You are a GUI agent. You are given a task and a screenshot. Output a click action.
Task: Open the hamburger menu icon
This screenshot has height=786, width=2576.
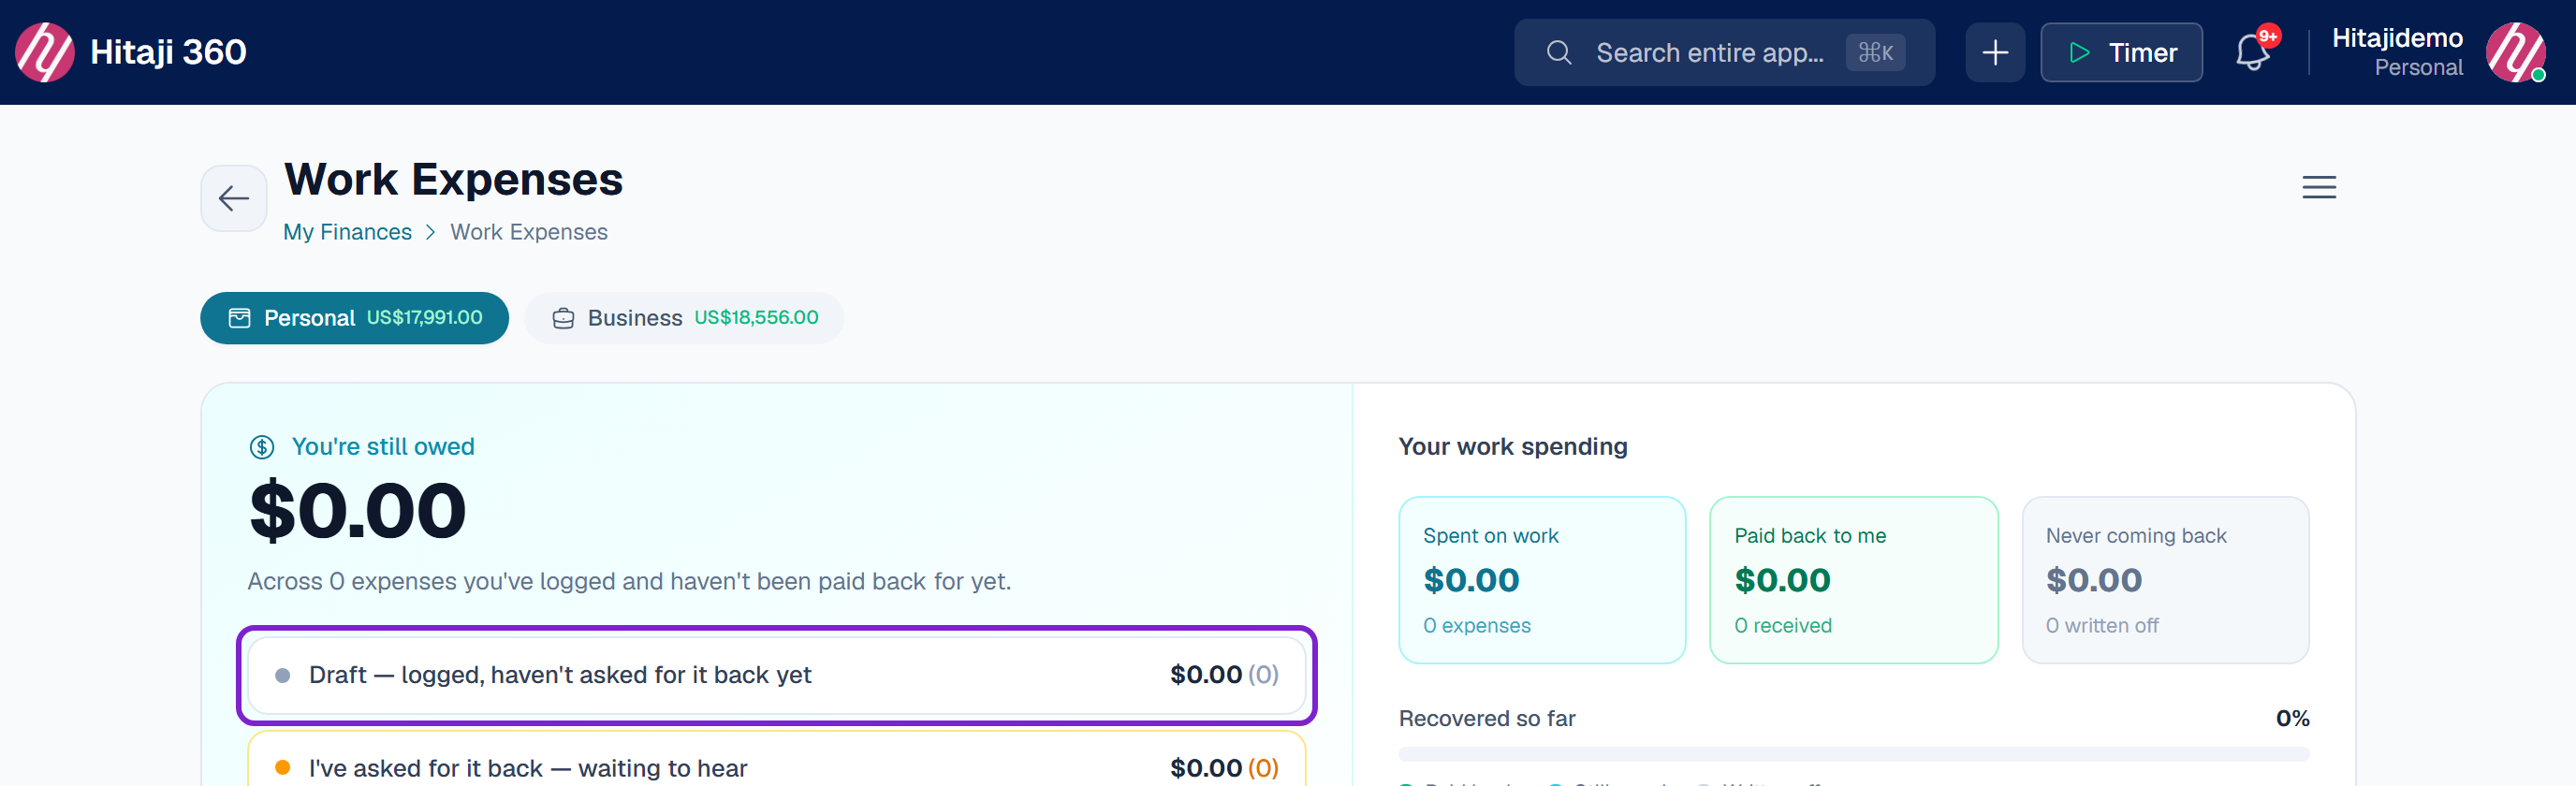point(2318,187)
